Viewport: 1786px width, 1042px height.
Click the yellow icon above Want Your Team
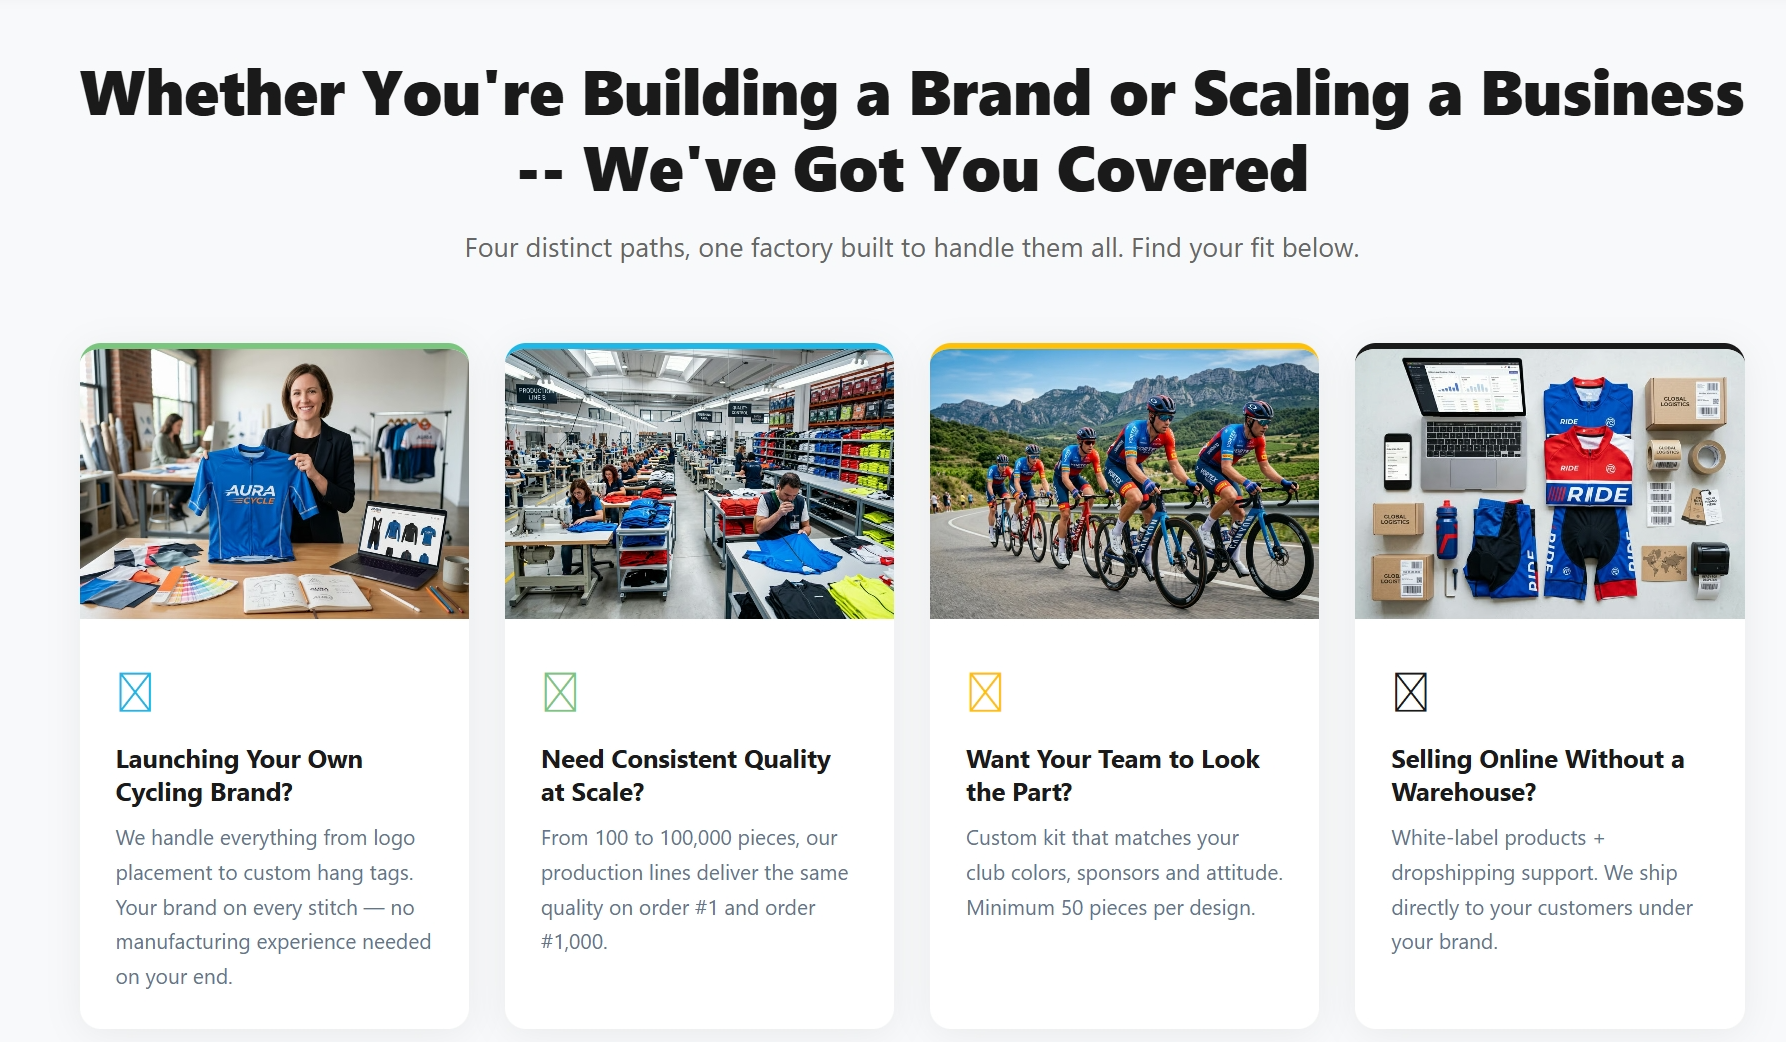click(985, 692)
